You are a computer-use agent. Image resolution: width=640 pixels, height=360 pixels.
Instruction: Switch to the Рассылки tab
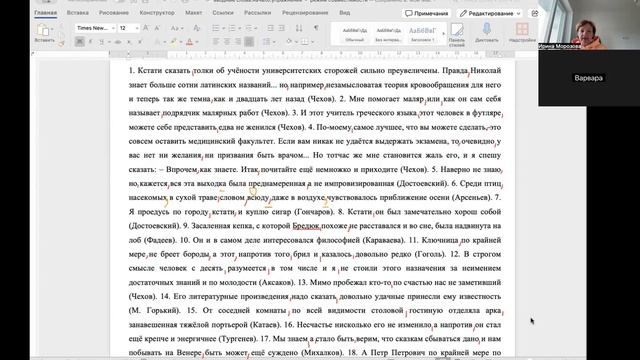[258, 13]
